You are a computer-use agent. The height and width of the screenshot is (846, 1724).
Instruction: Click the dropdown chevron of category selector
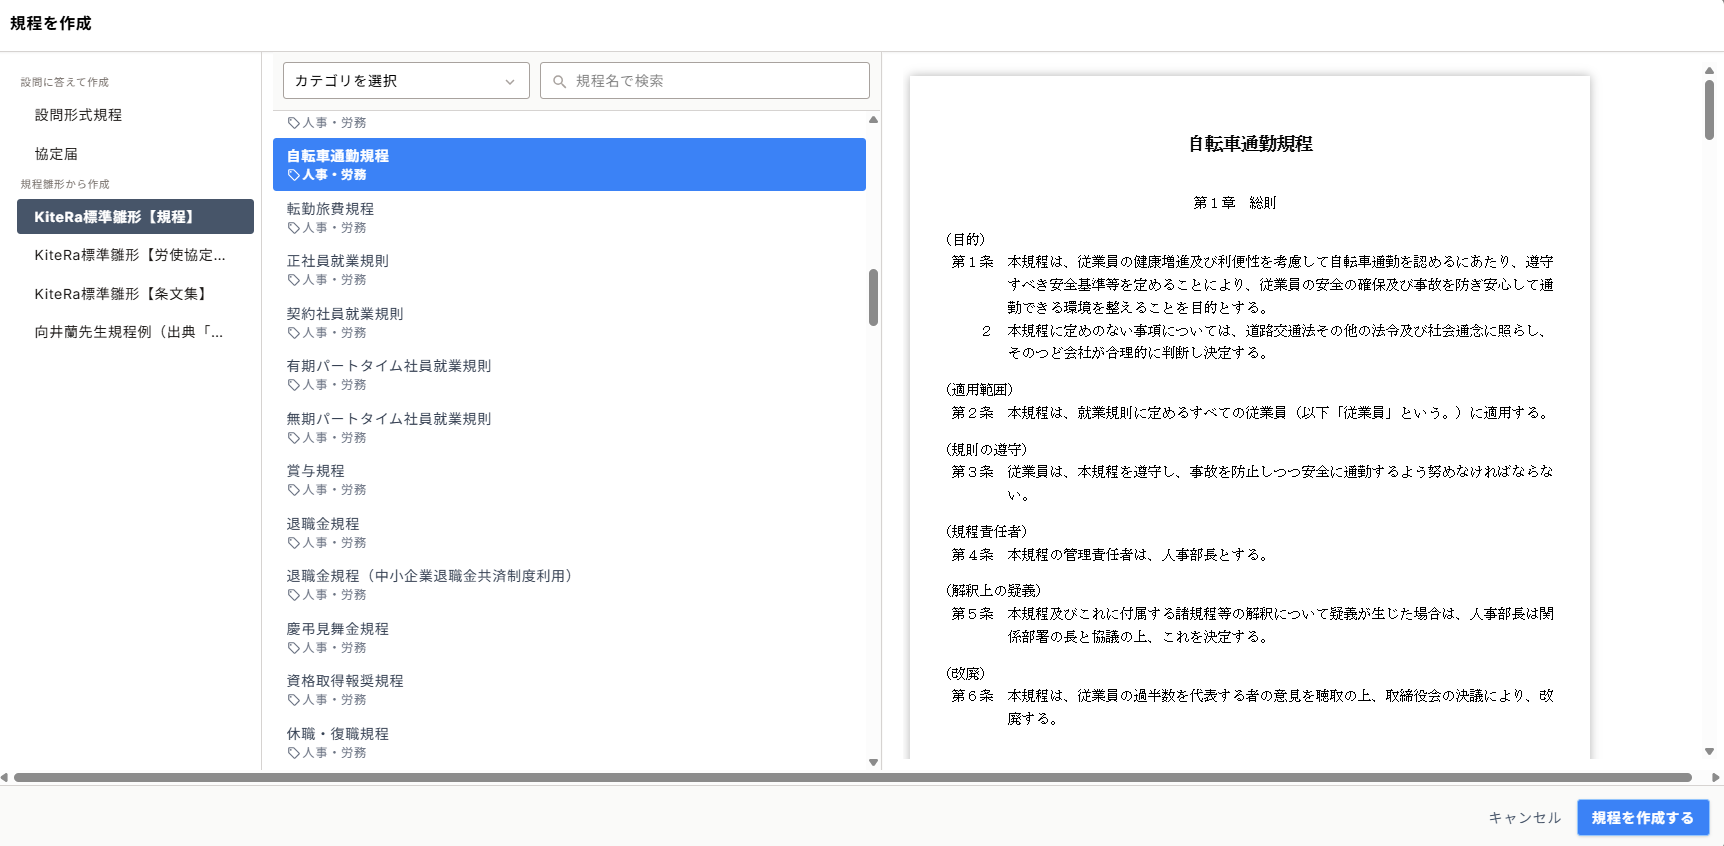coord(510,82)
